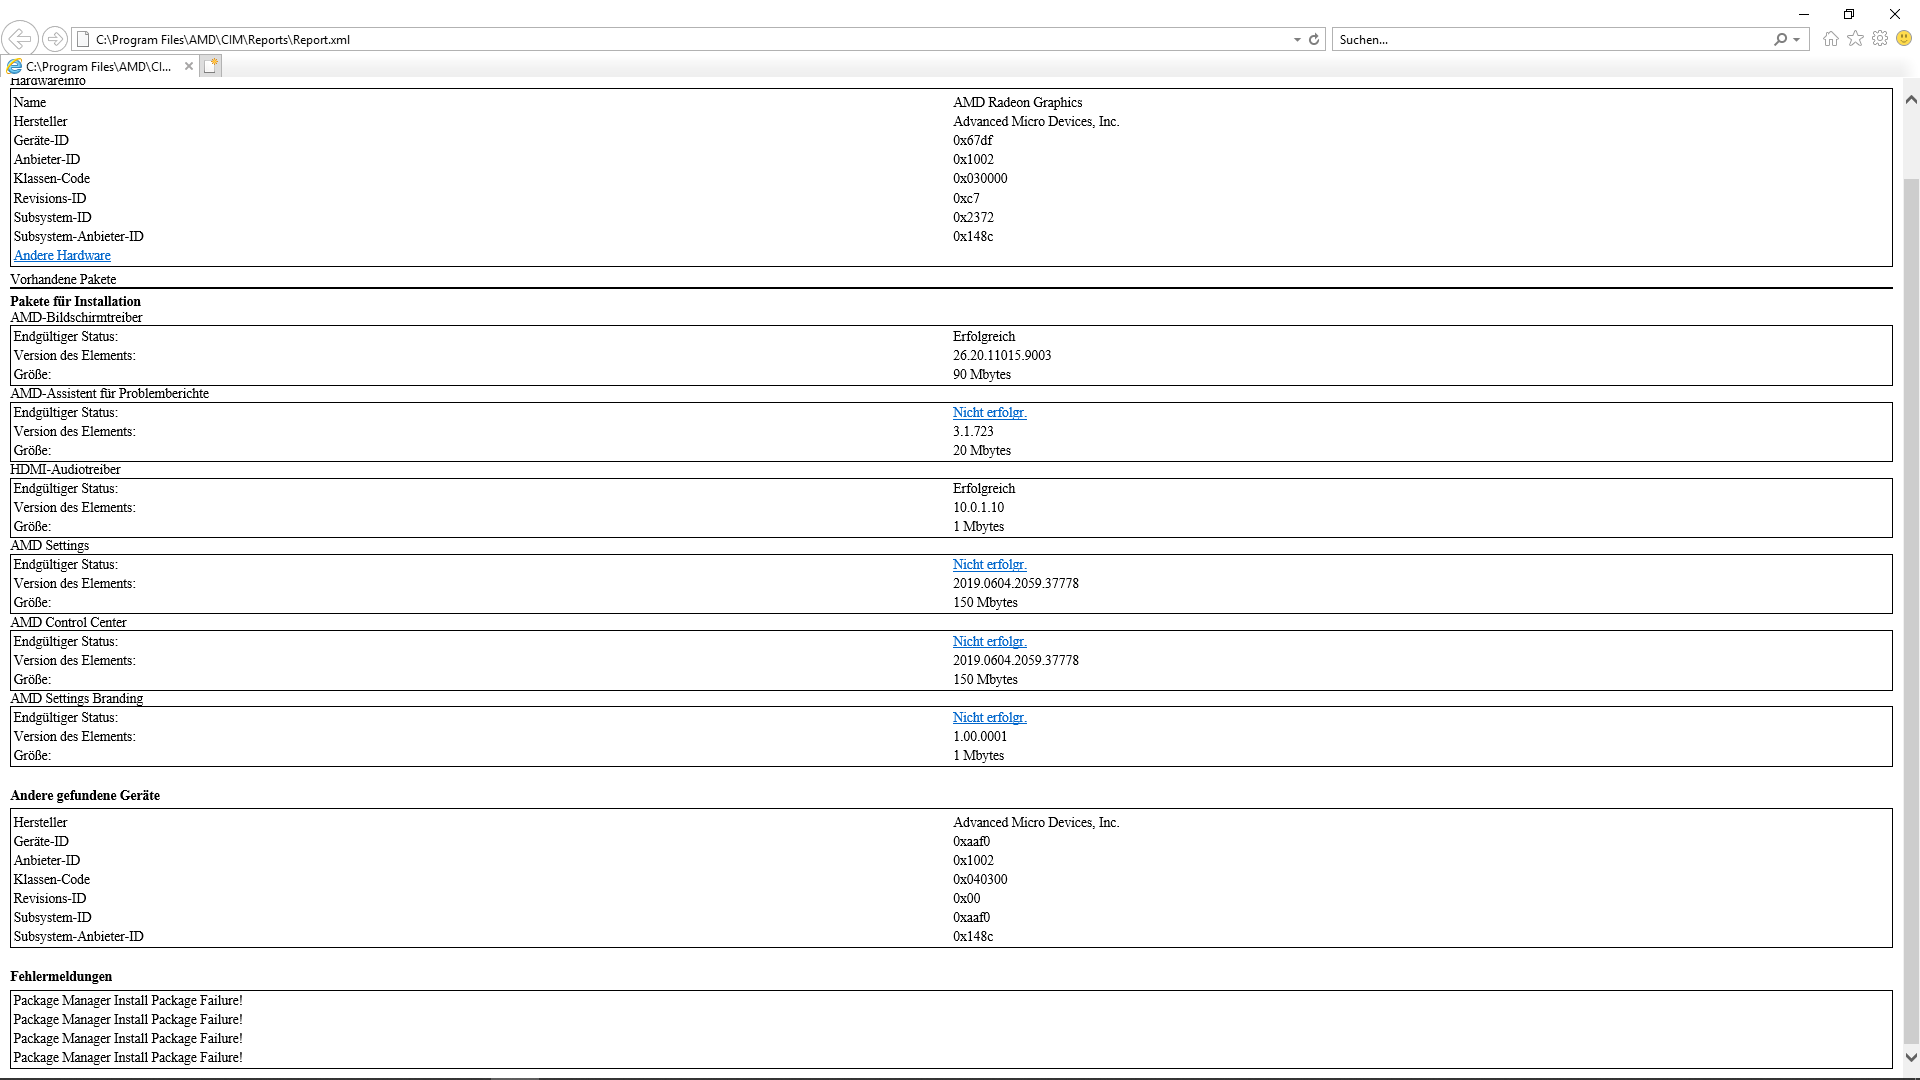Open the Tools gear icon menu
Image resolution: width=1920 pixels, height=1080 pixels.
coord(1880,39)
